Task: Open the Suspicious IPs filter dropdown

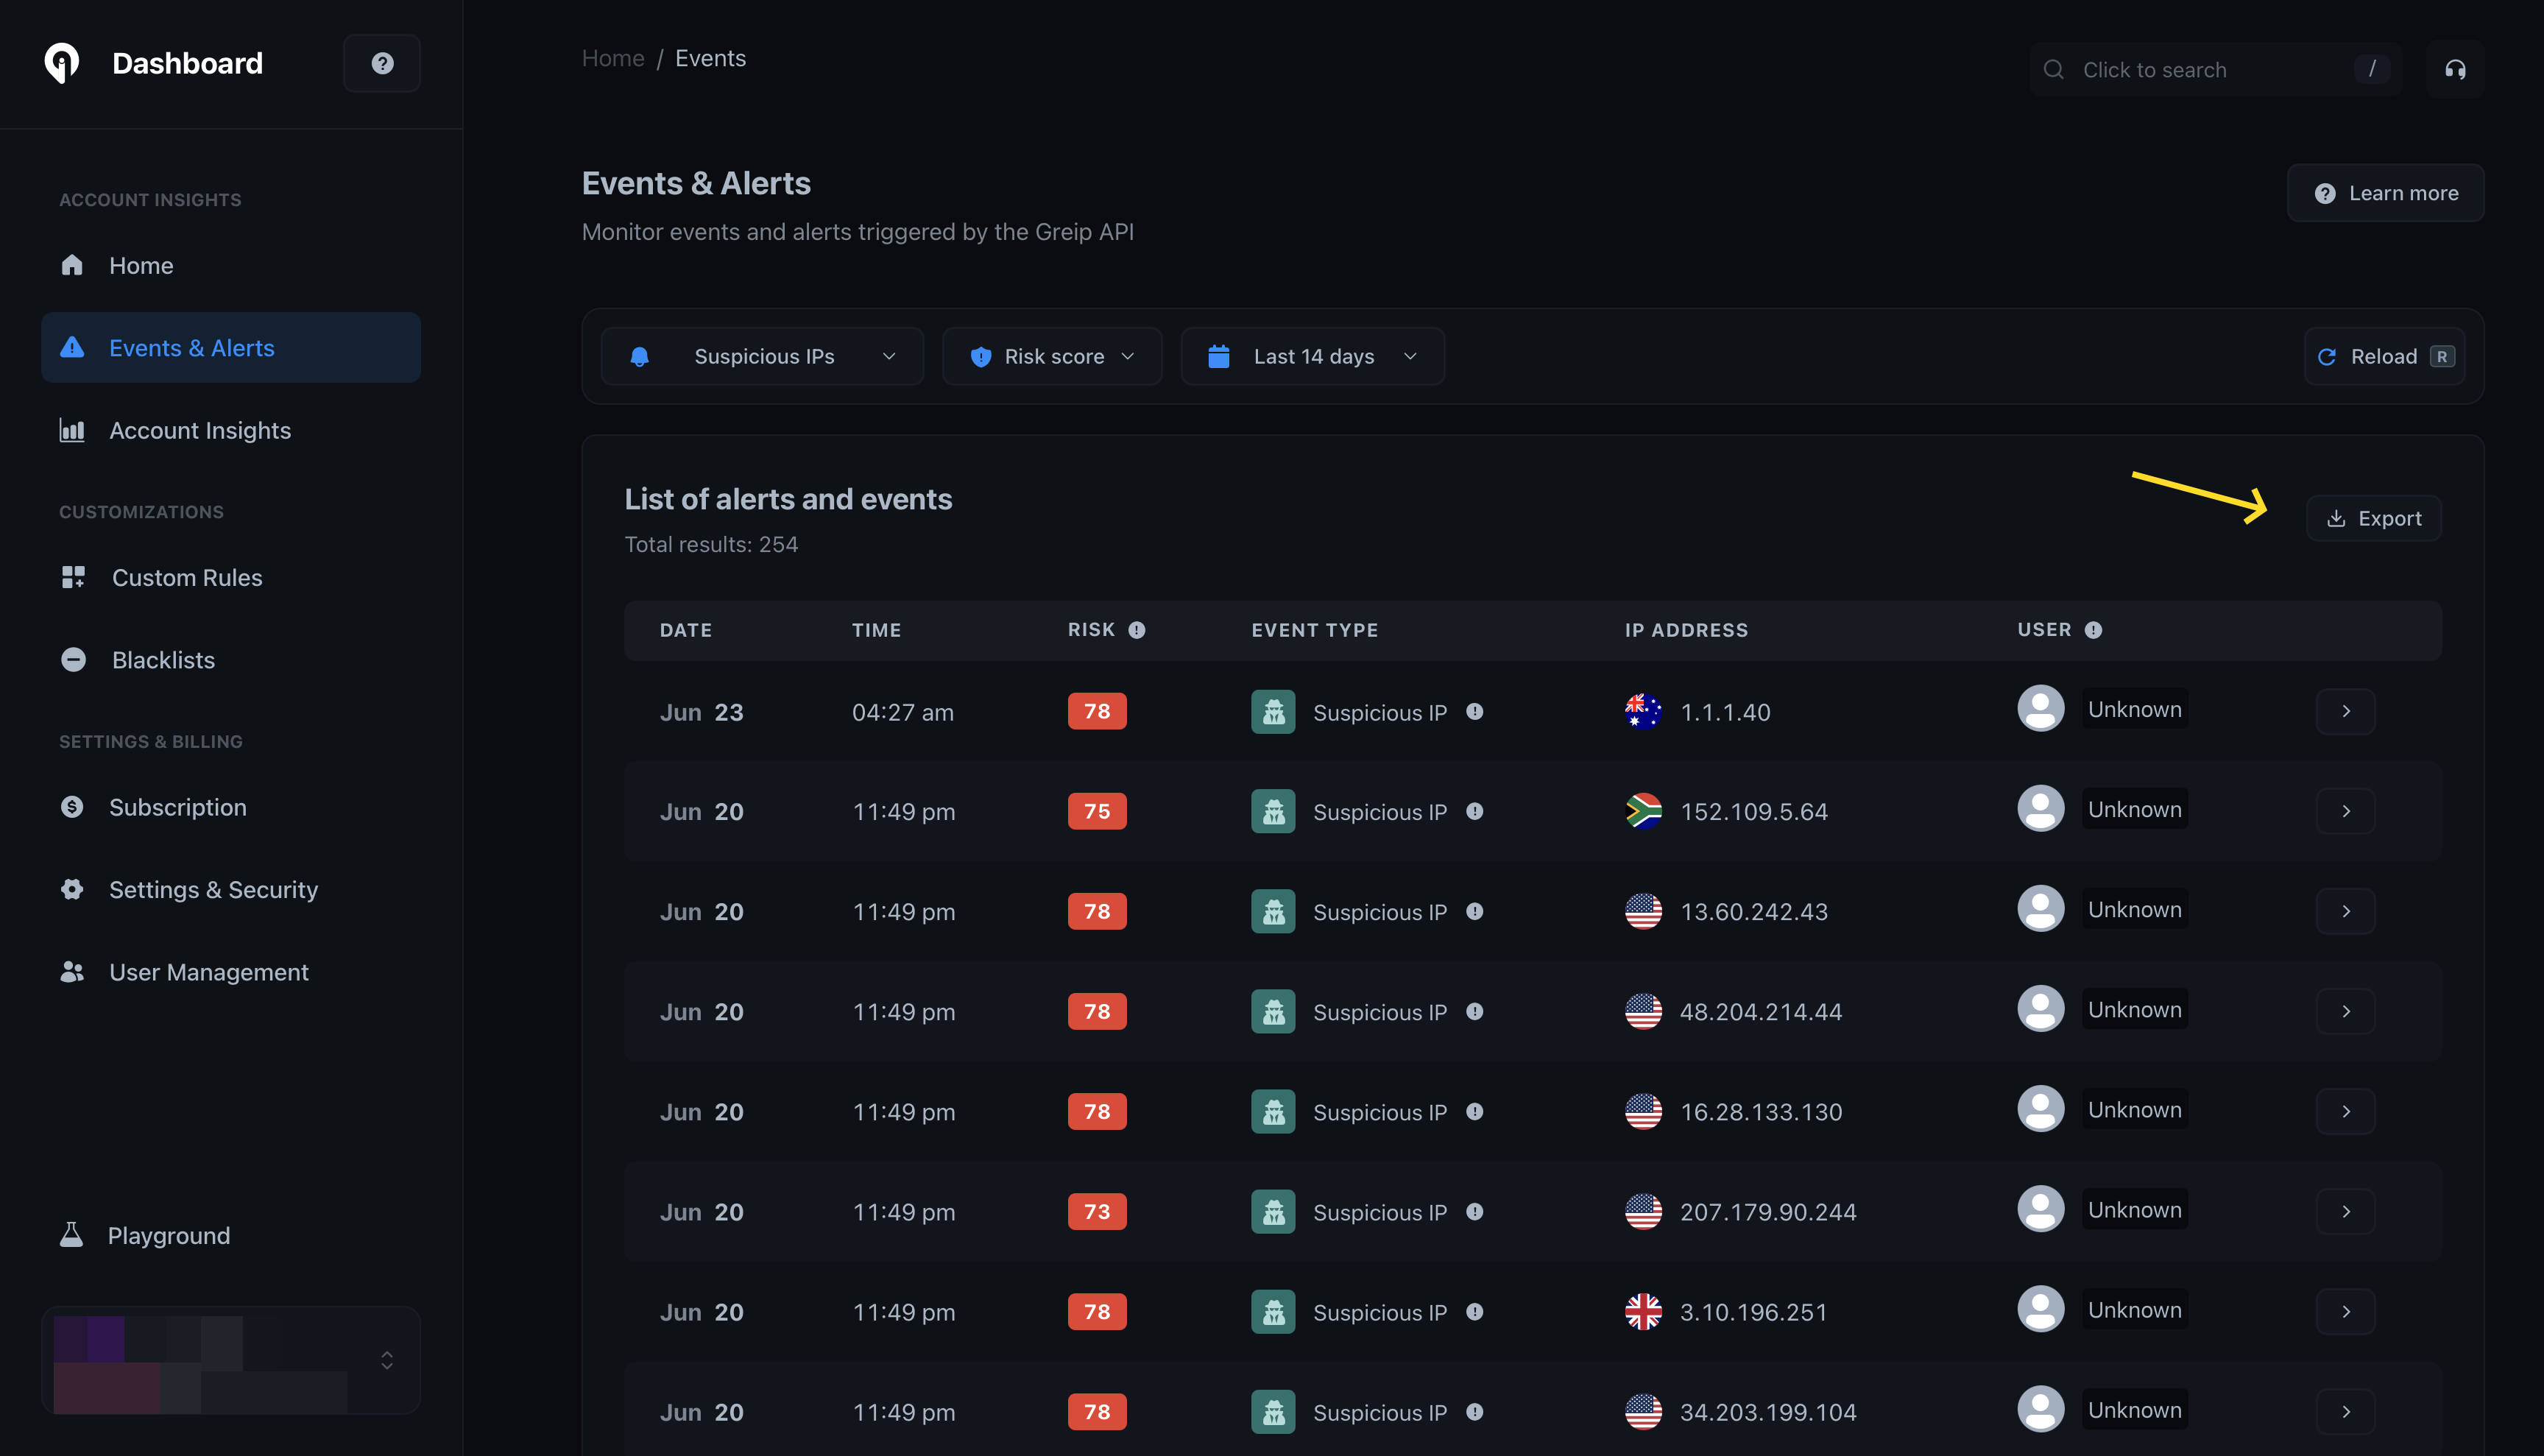Action: [762, 357]
